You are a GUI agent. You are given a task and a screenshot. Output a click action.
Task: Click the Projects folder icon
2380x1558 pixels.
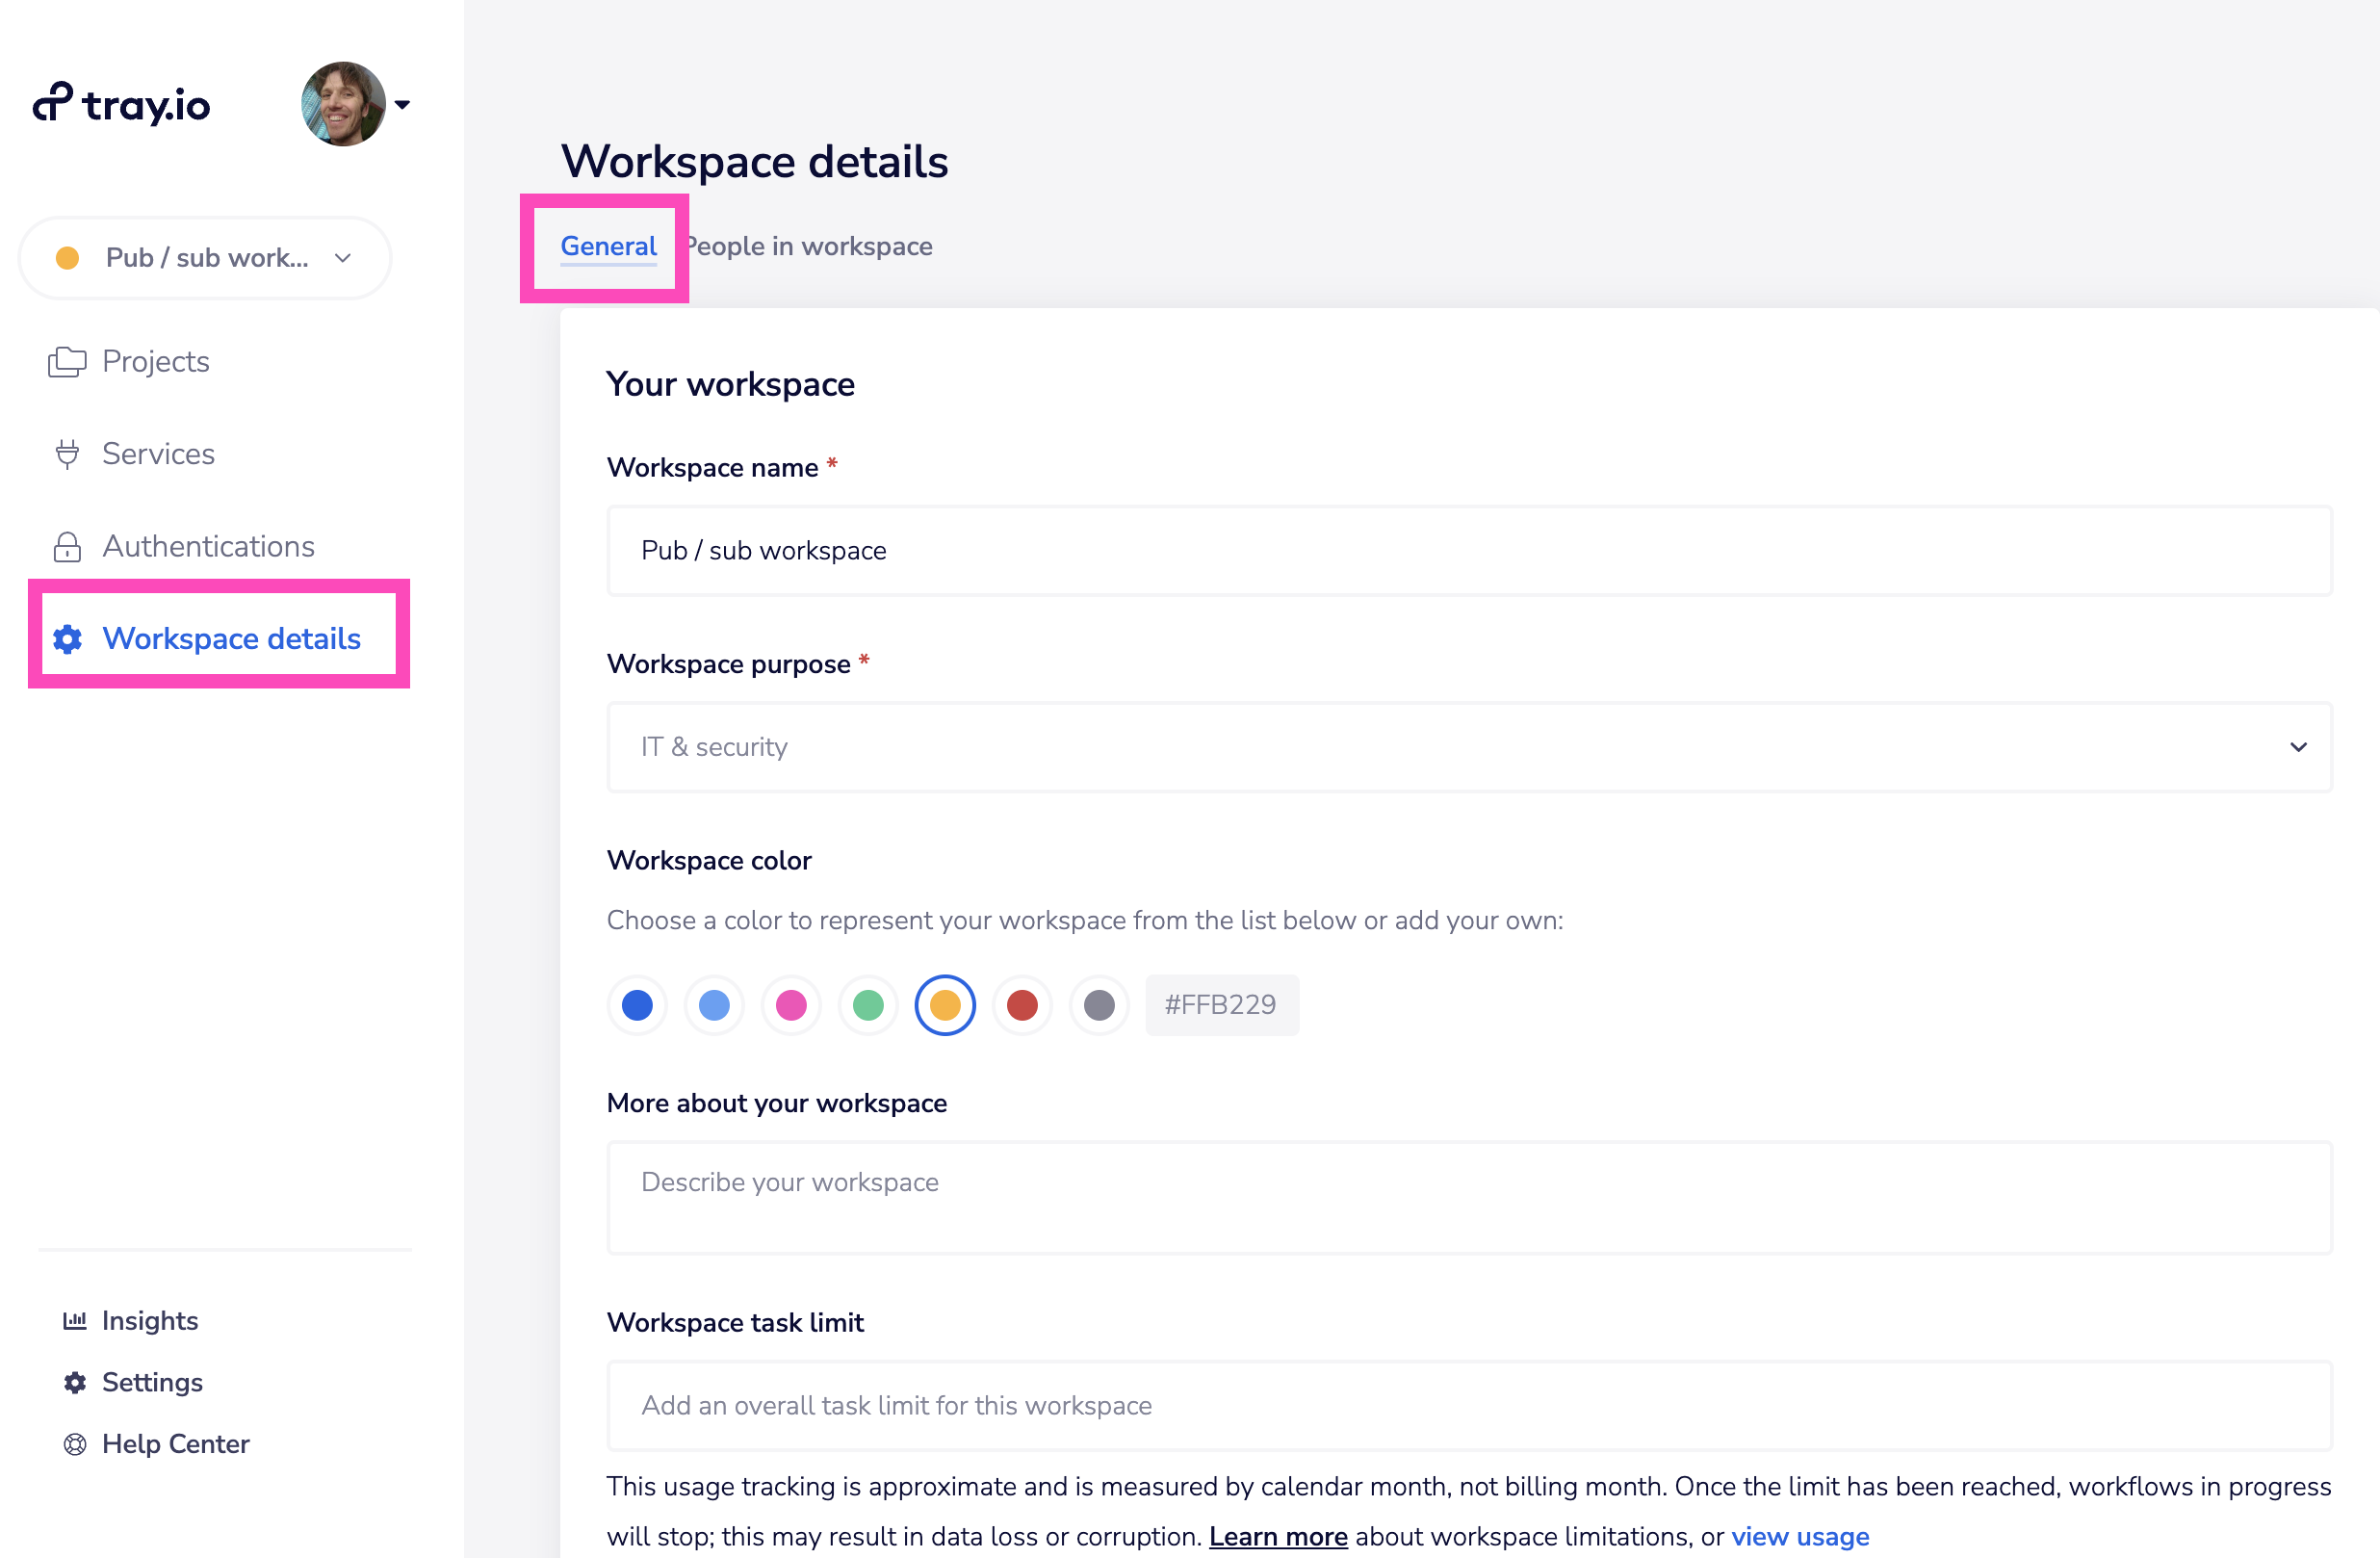[67, 361]
